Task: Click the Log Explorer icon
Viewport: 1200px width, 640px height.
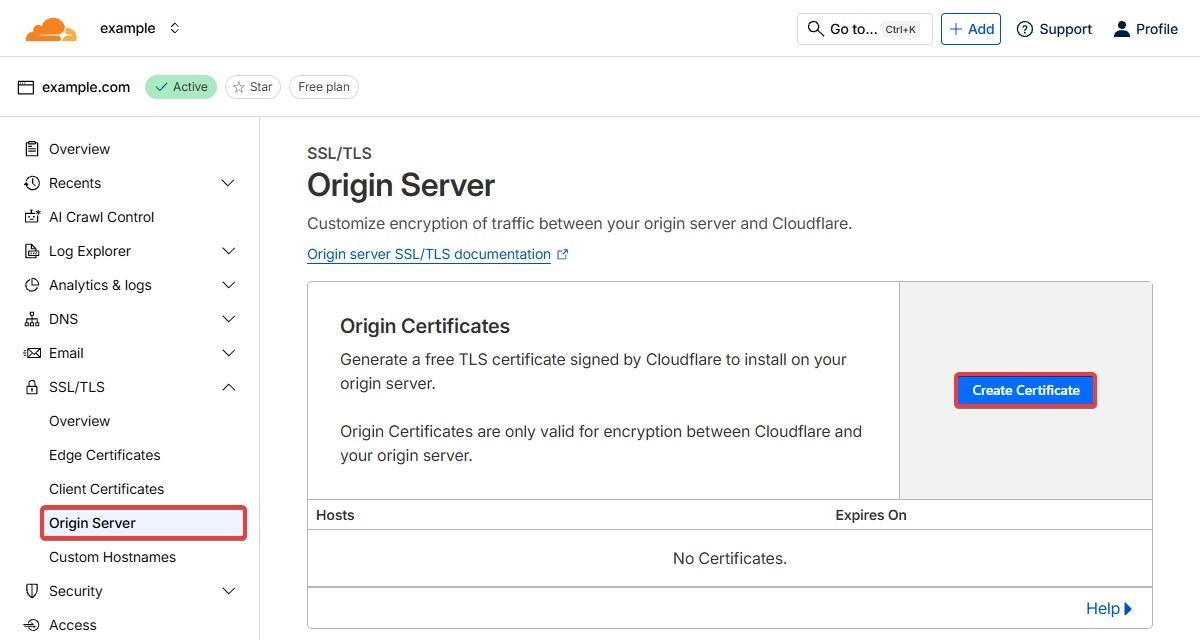Action: click(32, 251)
